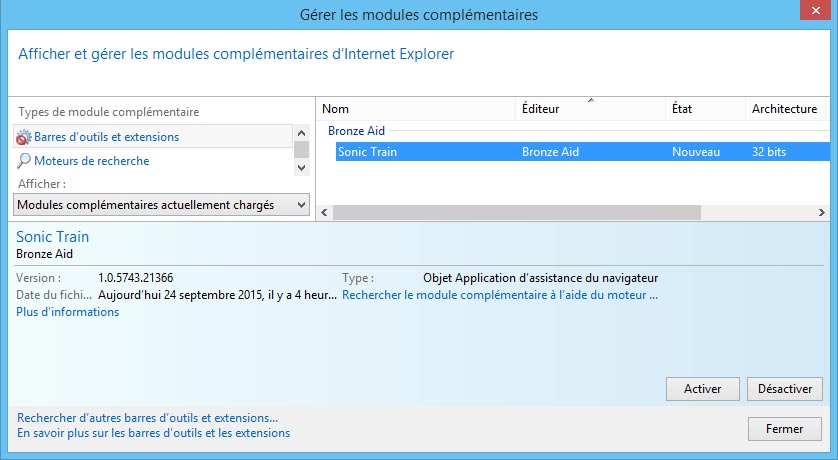The height and width of the screenshot is (460, 838).
Task: Click Bronze Aid publisher cell in the row
Action: point(550,152)
